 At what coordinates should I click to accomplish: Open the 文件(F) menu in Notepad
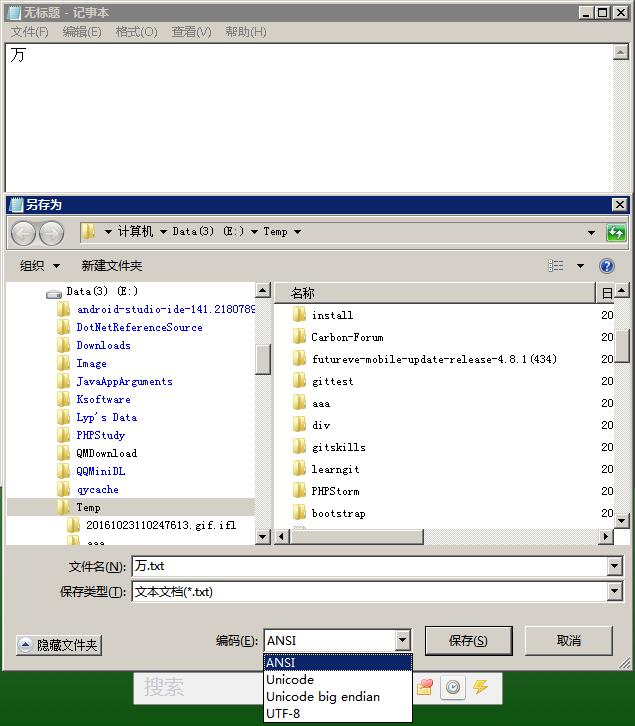pyautogui.click(x=30, y=32)
